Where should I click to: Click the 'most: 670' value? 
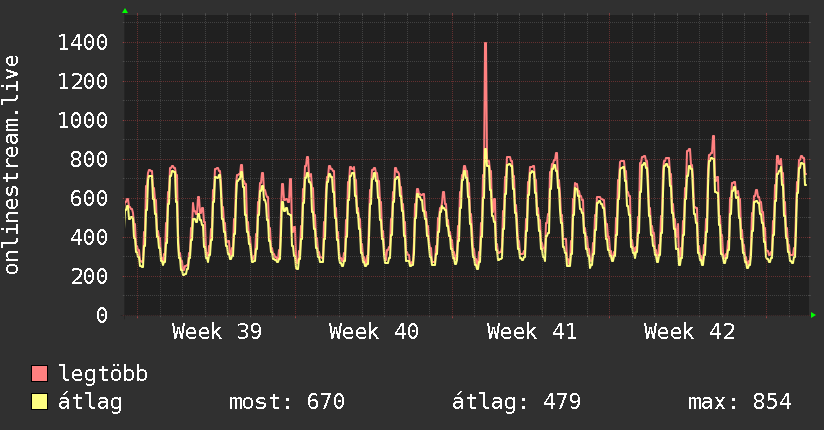pos(287,402)
